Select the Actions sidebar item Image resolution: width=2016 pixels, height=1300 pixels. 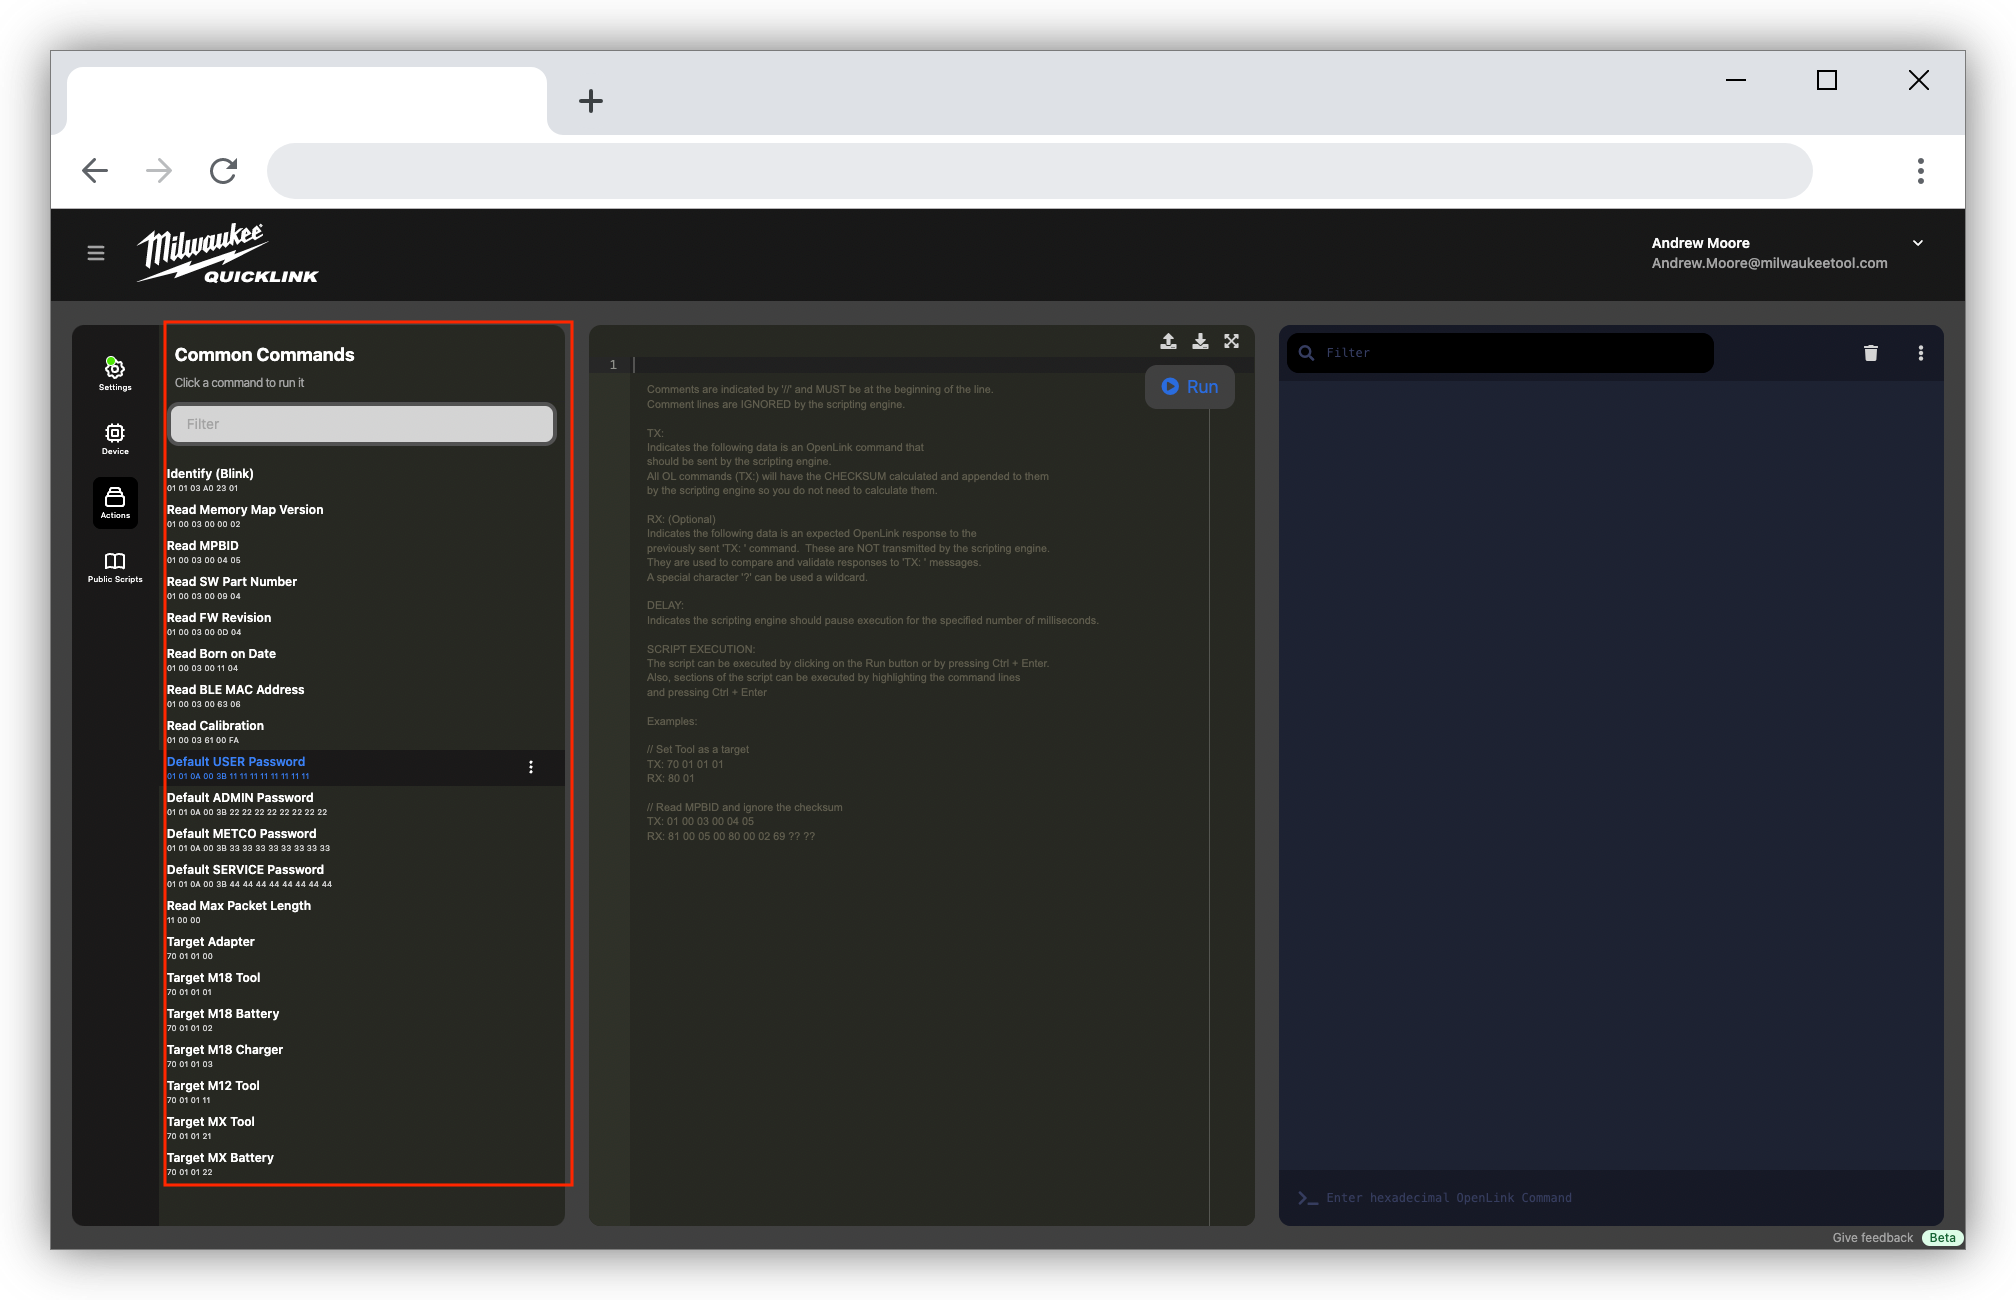coord(115,502)
